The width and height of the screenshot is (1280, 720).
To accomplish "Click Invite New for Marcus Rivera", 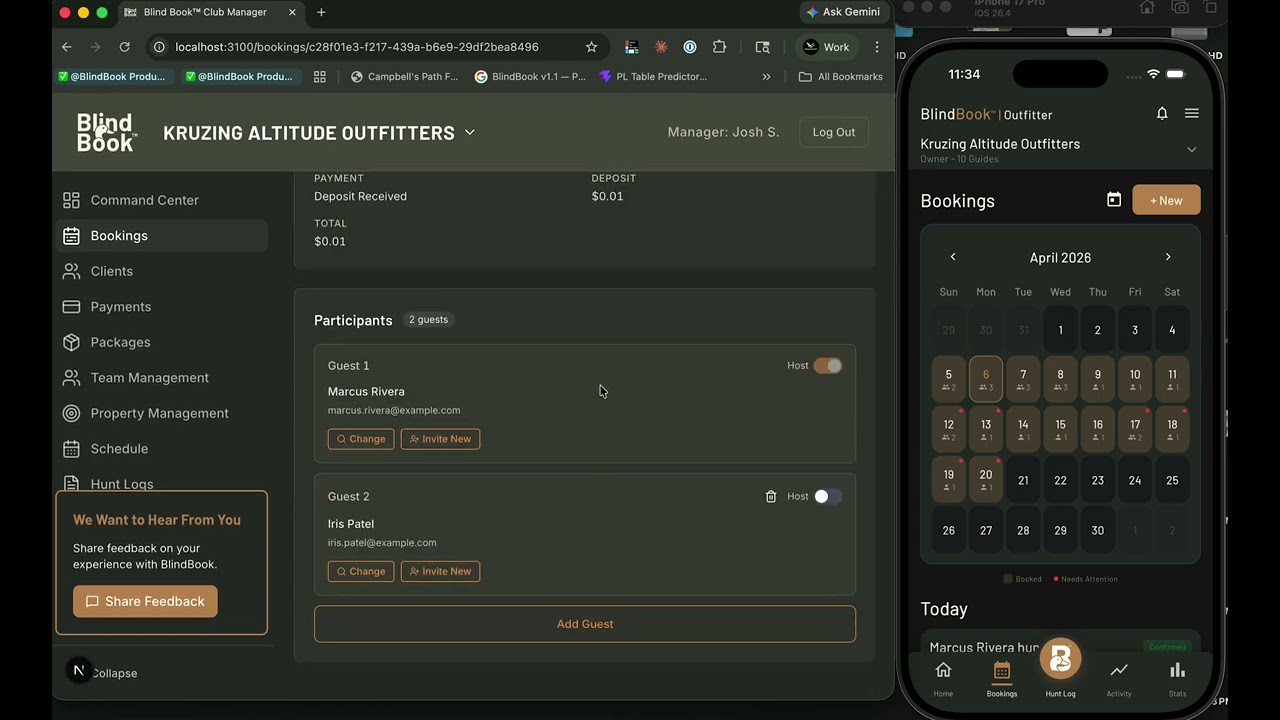I will 440,439.
